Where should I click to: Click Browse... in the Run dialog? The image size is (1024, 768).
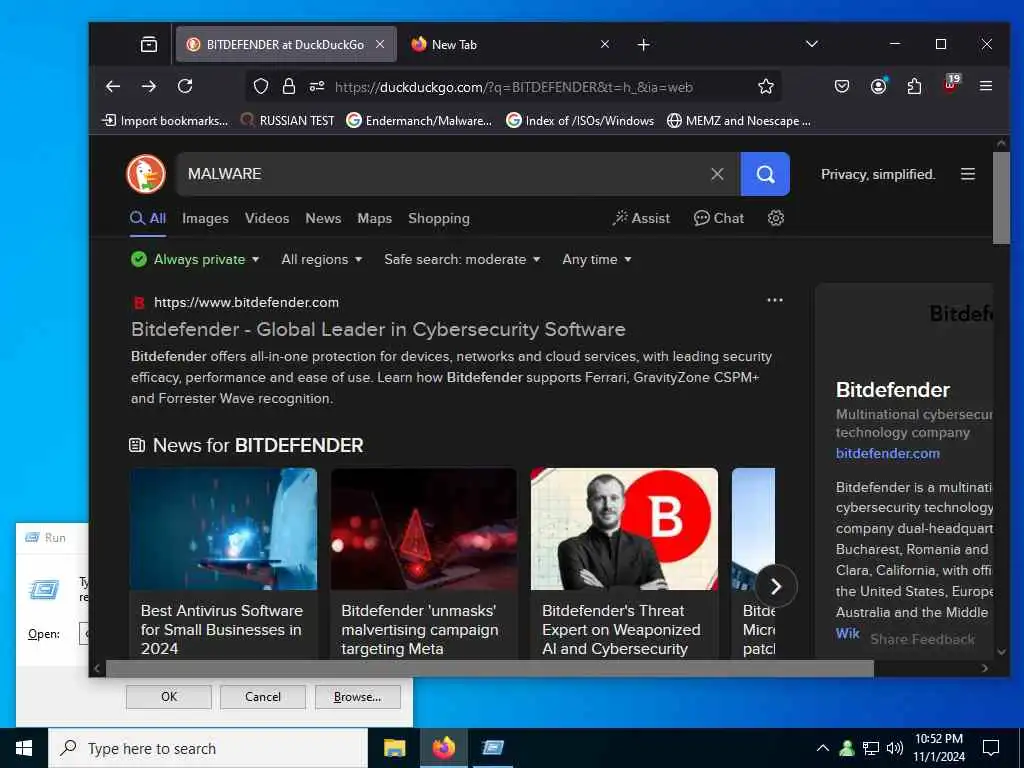coord(357,697)
